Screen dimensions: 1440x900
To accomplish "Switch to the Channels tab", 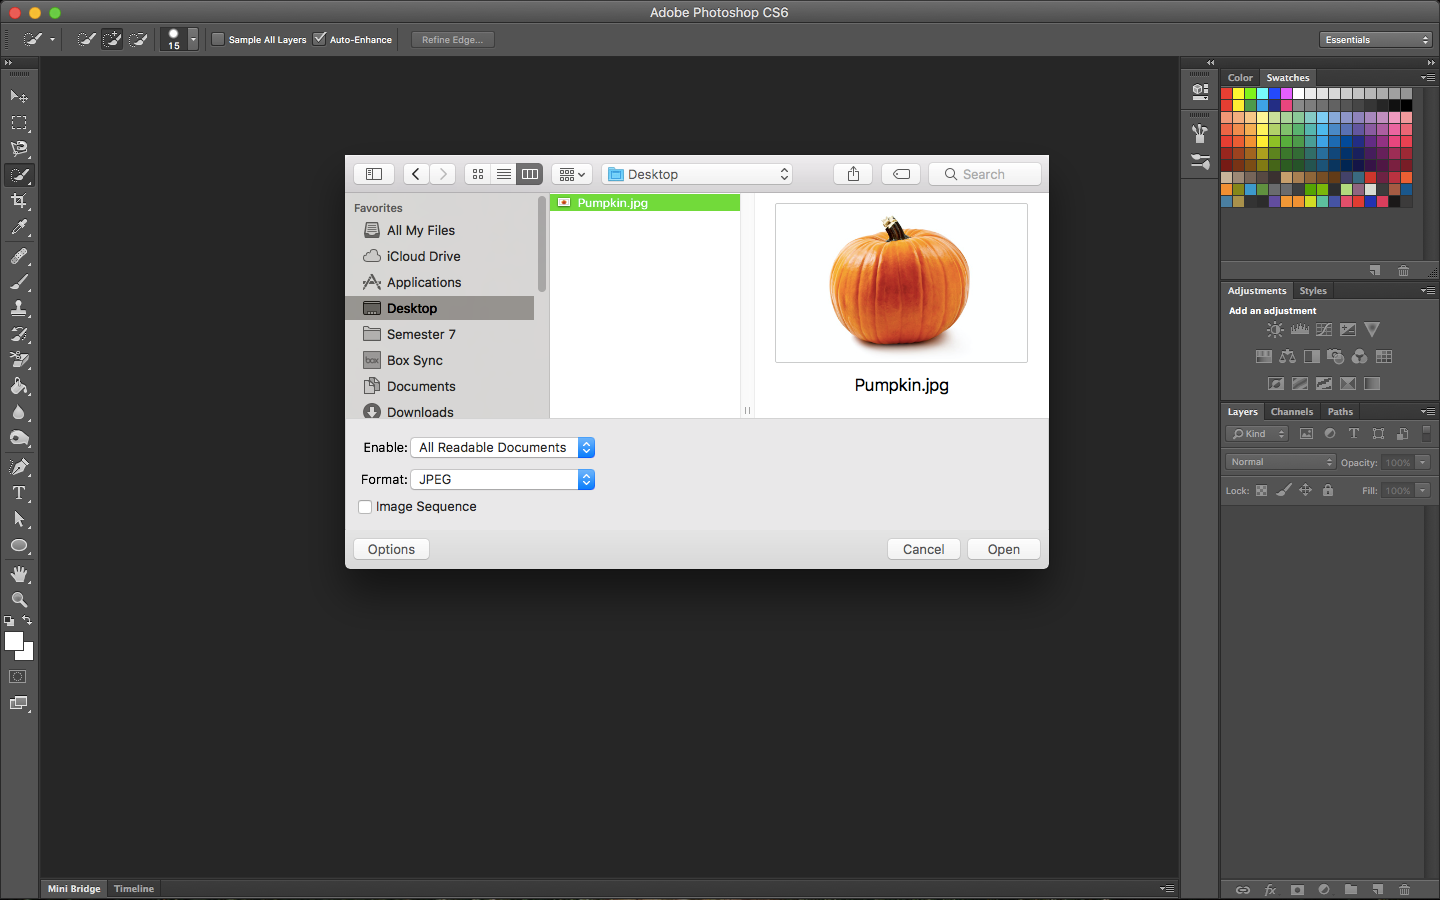I will click(x=1291, y=411).
